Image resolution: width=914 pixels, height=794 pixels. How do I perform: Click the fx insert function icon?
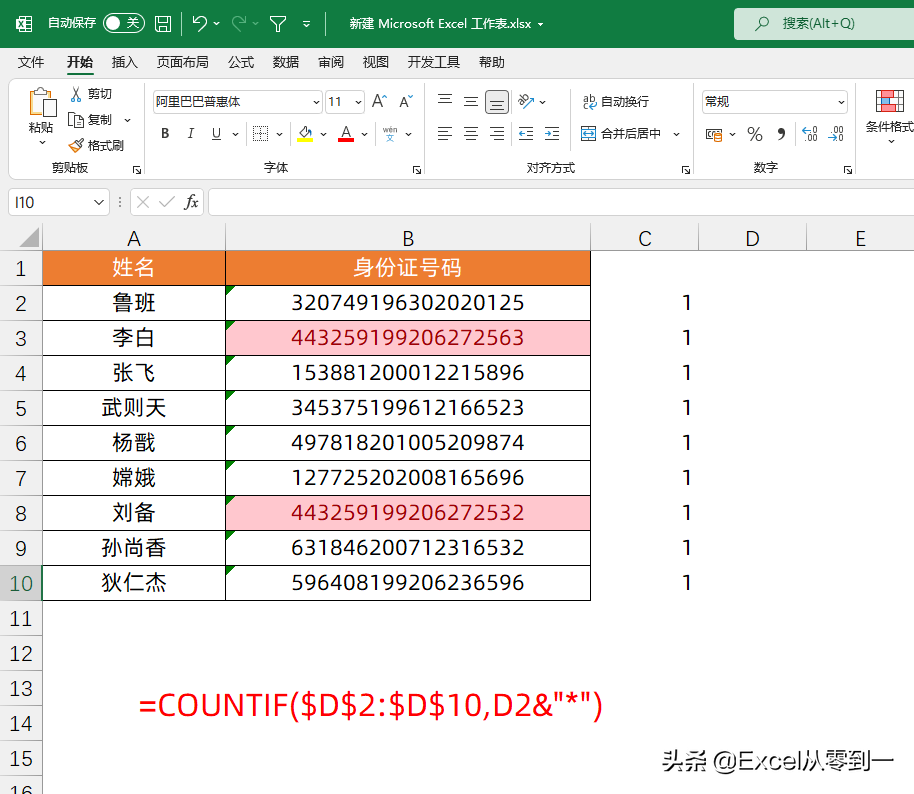[191, 202]
